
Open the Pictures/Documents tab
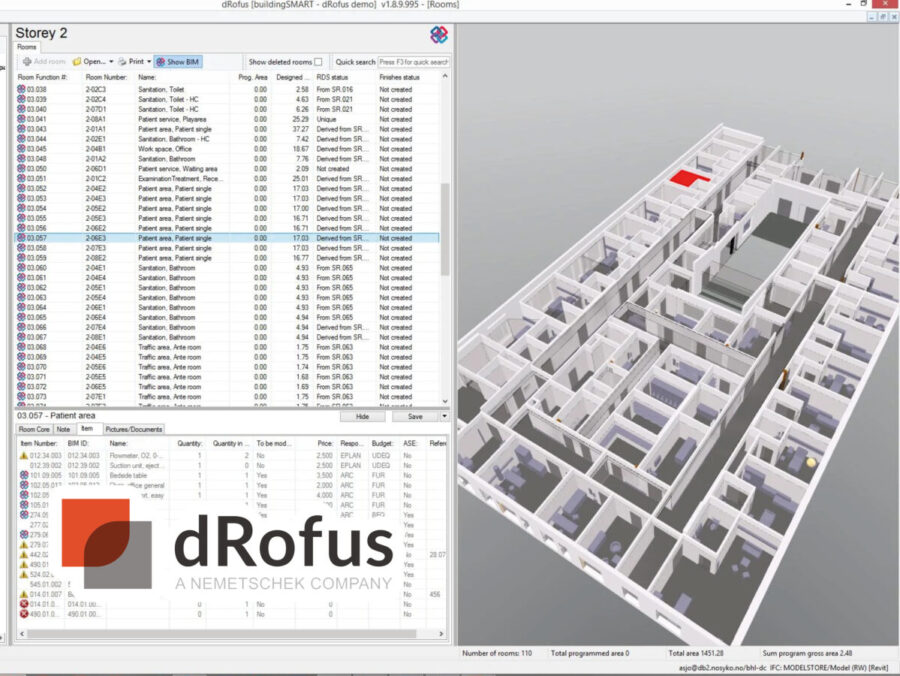coord(134,429)
